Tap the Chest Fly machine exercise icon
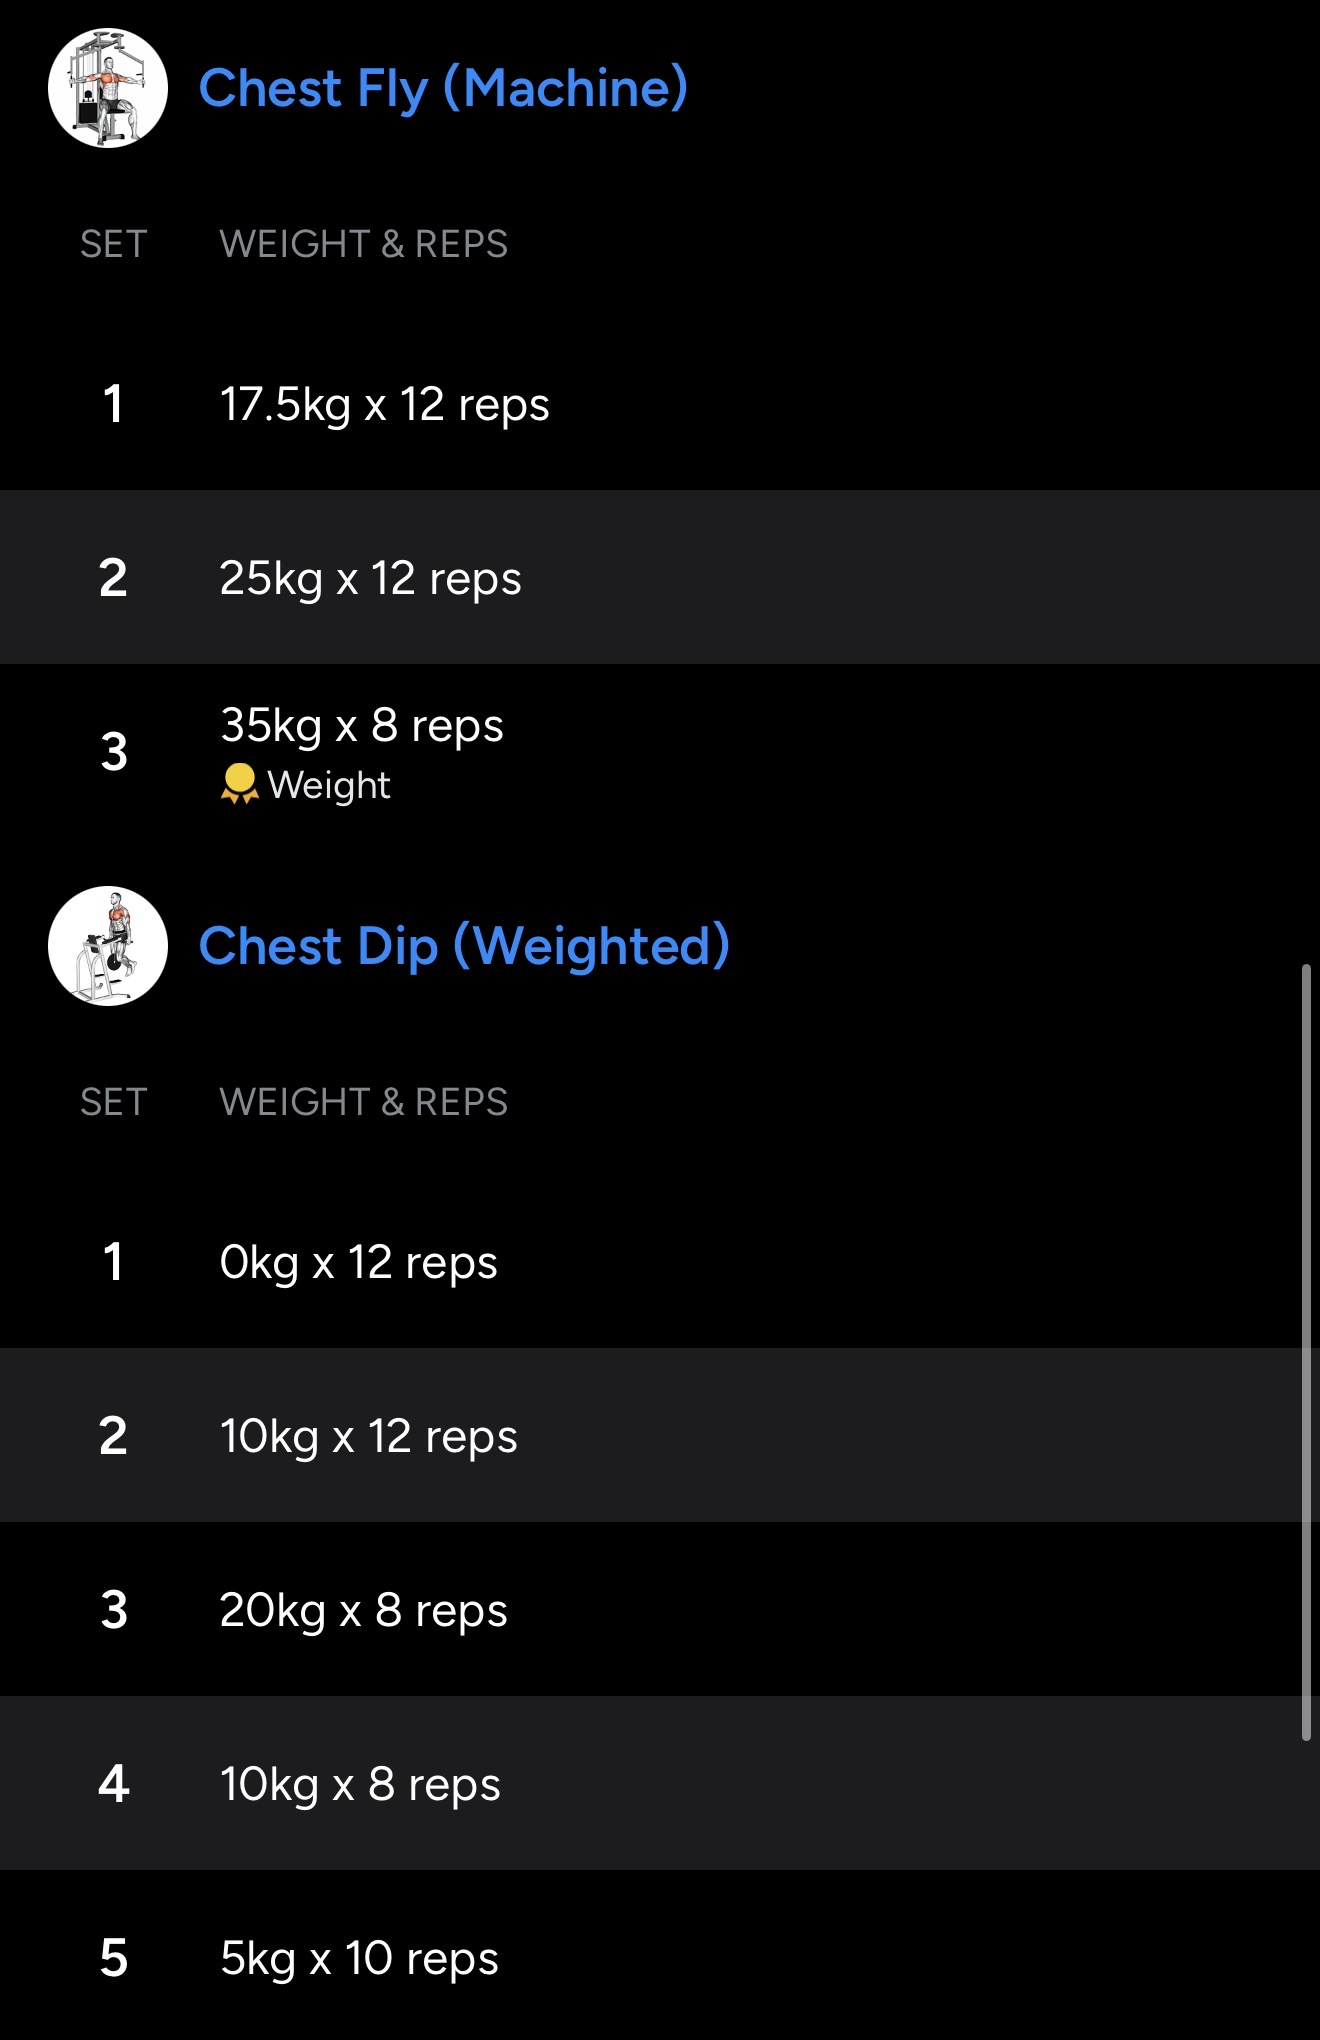The height and width of the screenshot is (2040, 1320). (108, 88)
